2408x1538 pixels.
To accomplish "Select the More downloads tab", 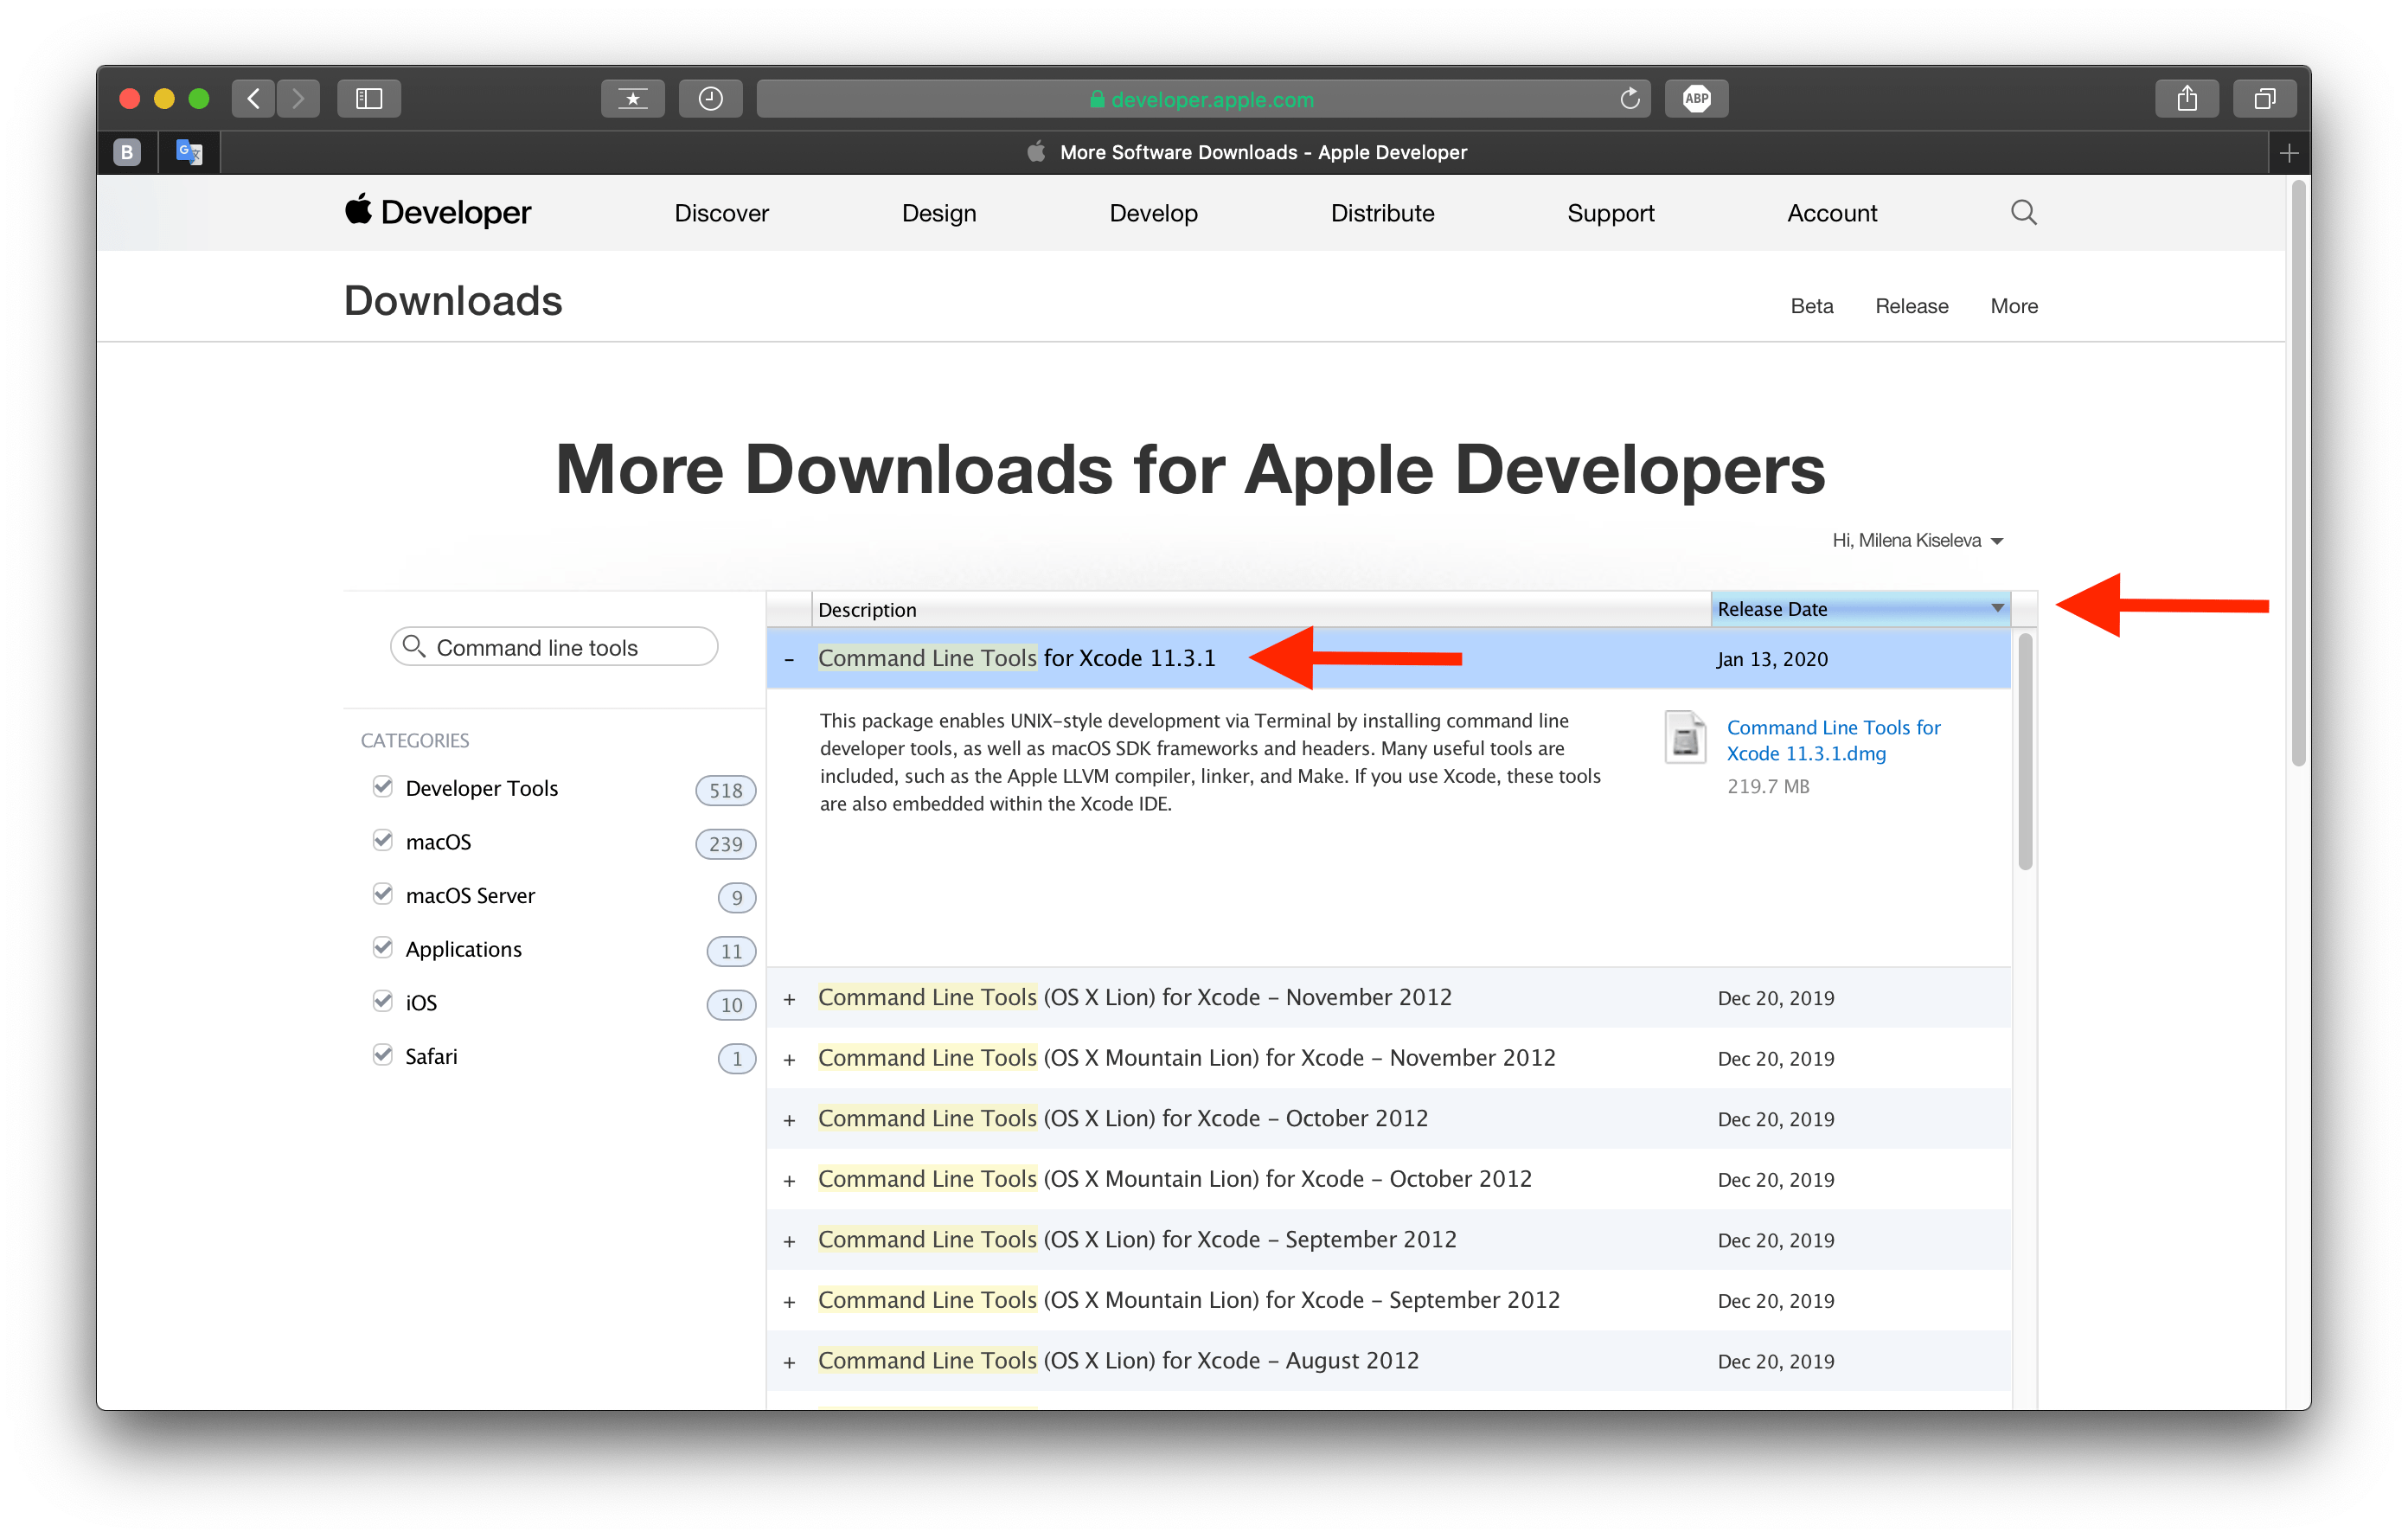I will [2013, 306].
